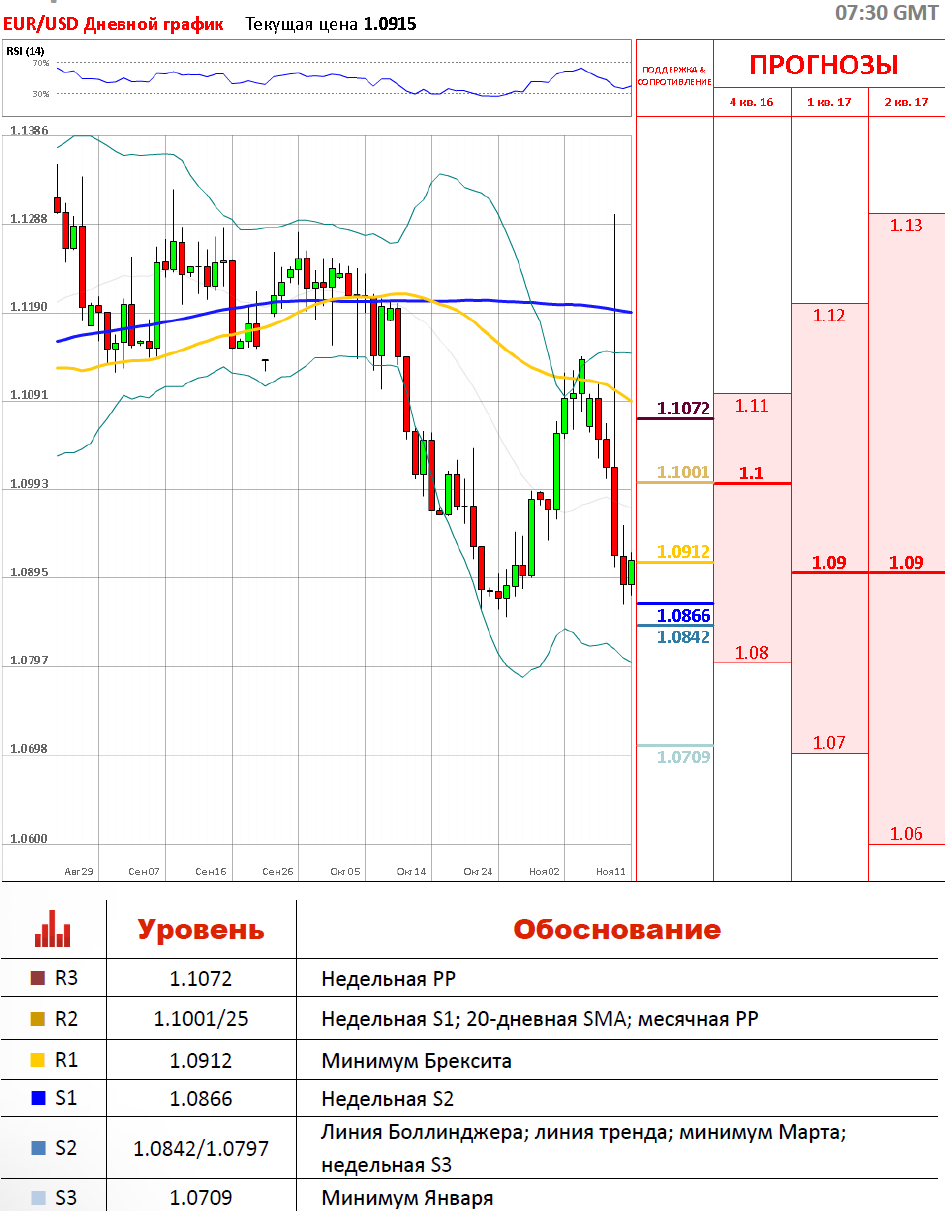This screenshot has height=1211, width=945.
Task: Click the Поддержка & Сопротивление header
Action: pyautogui.click(x=673, y=76)
